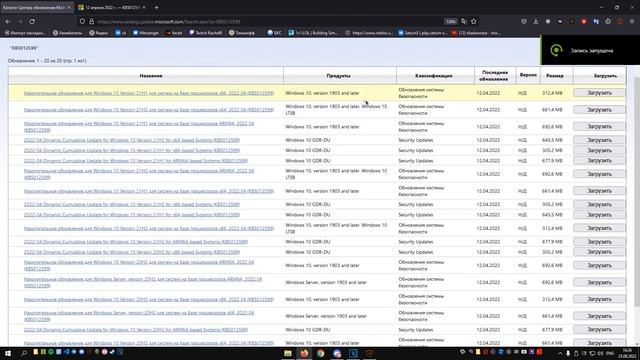Image resolution: width=640 pixels, height=360 pixels.
Task: Click the browser forward arrow
Action: coord(20,21)
